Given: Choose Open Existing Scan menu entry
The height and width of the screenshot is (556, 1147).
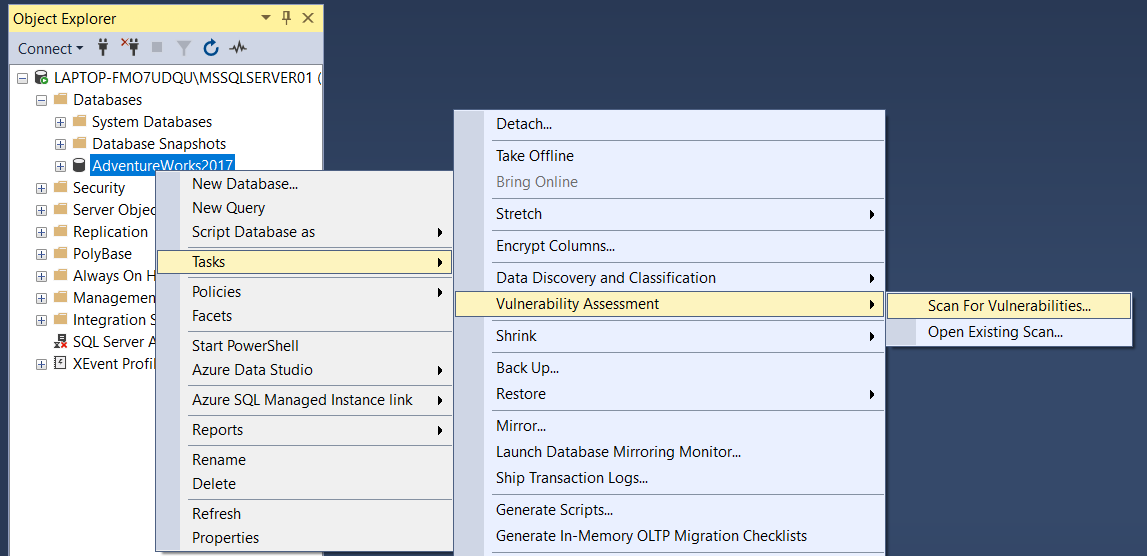Looking at the screenshot, I should pyautogui.click(x=1009, y=332).
